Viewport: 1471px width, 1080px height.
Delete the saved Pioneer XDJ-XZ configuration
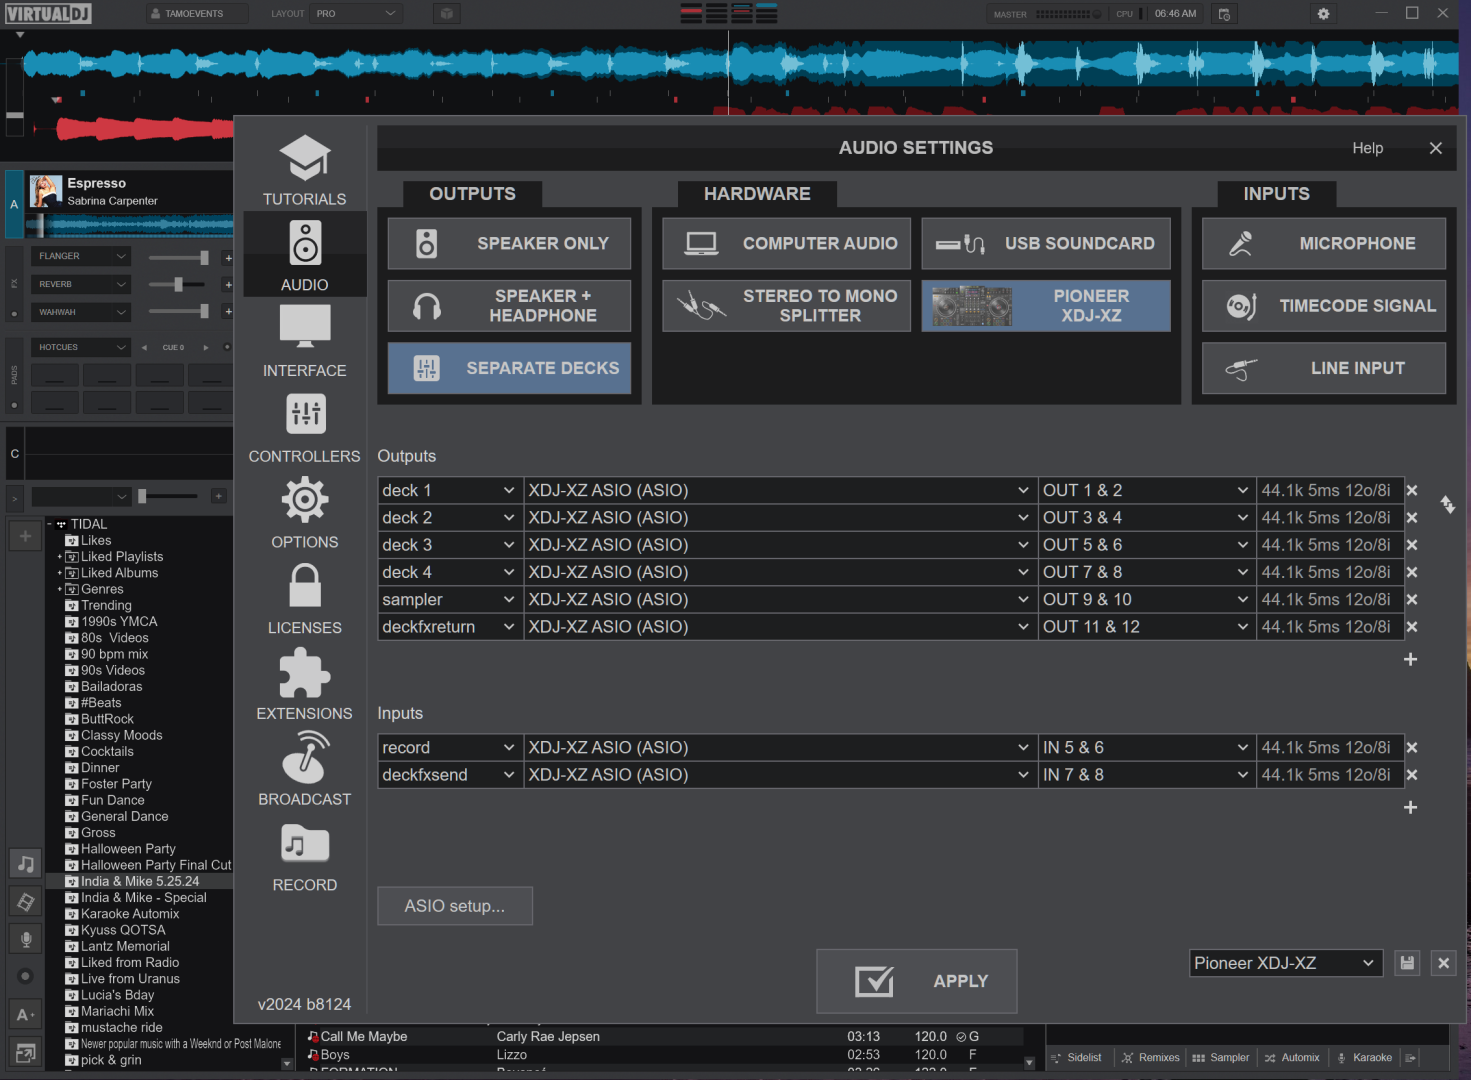tap(1443, 963)
